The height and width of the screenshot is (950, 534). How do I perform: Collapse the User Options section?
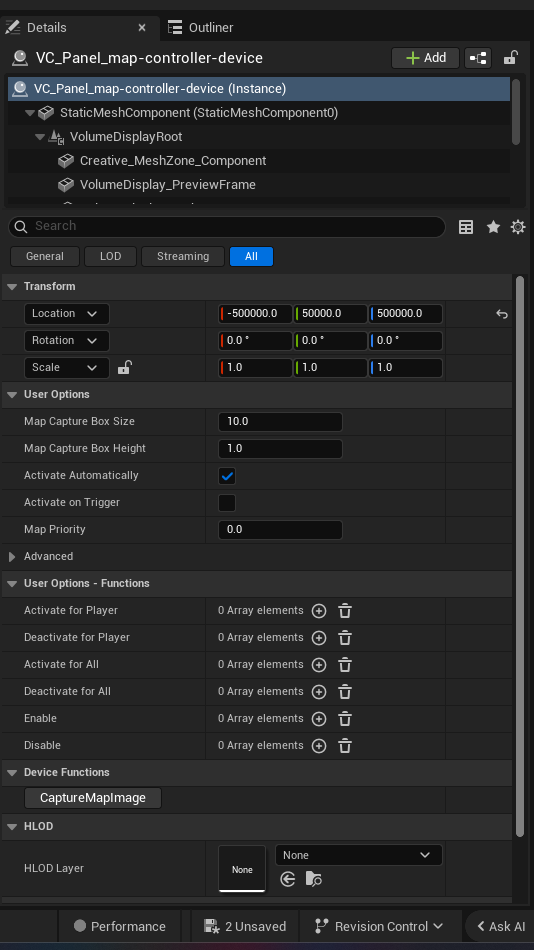click(12, 394)
